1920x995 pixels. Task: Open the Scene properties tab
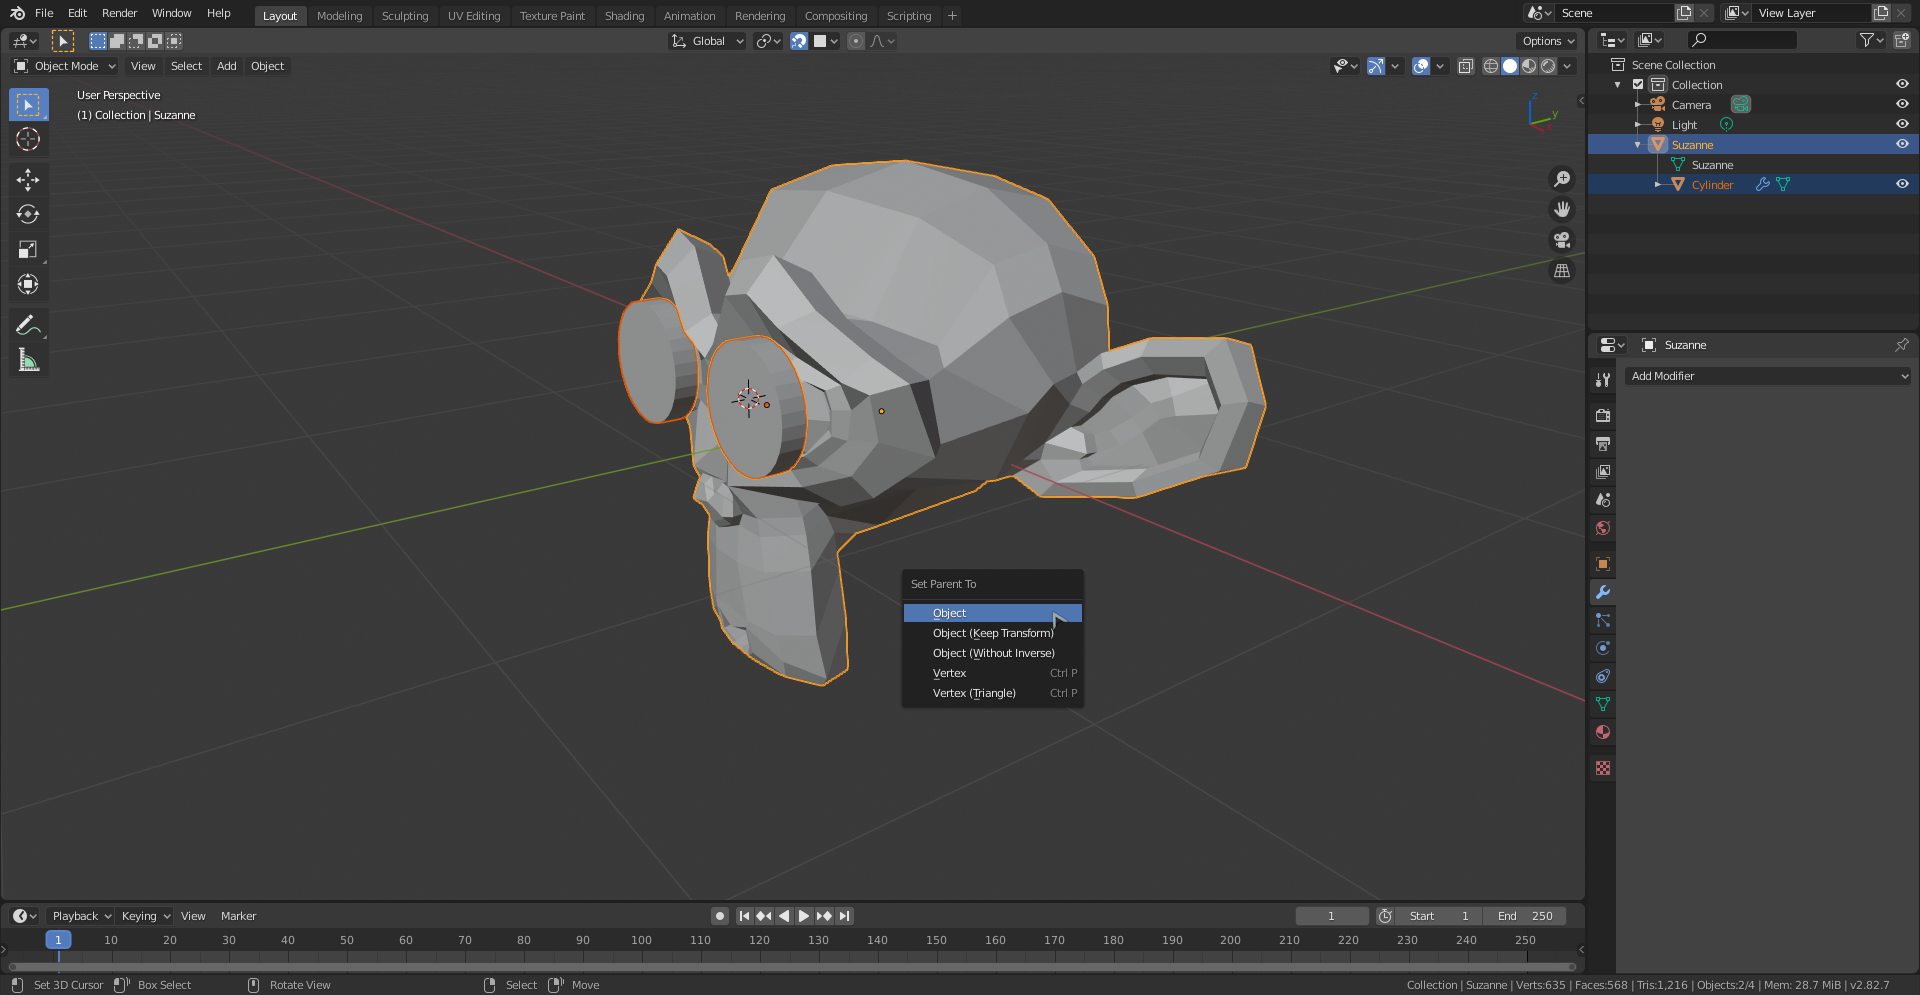1603,500
